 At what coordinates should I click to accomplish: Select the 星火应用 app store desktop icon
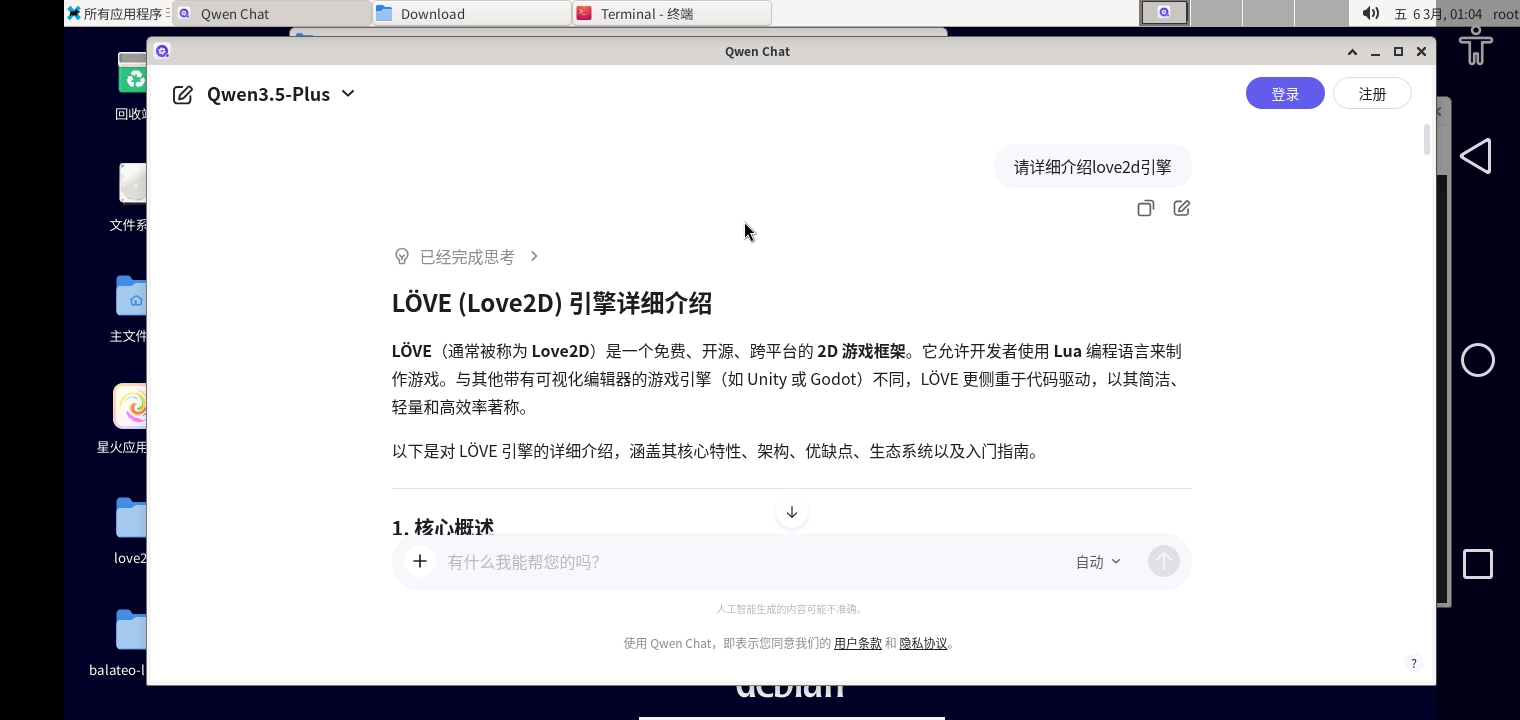click(x=124, y=419)
